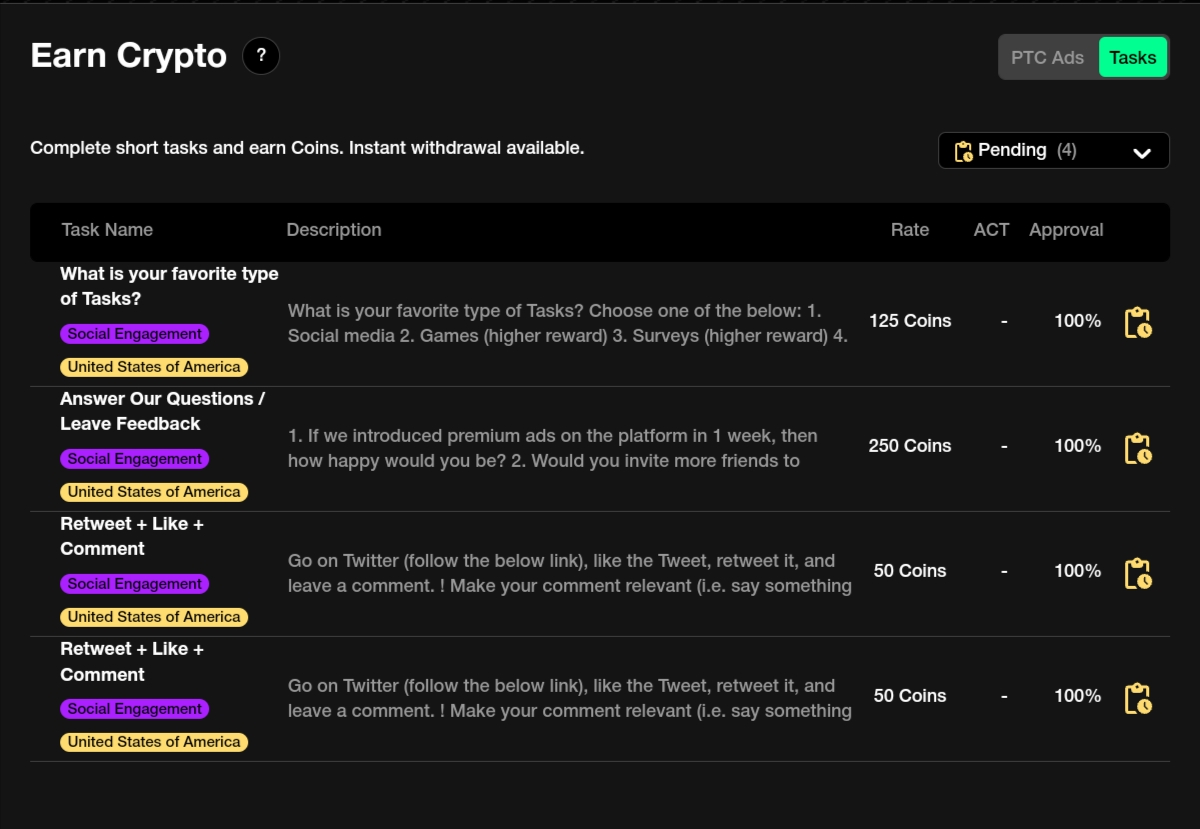Click United States of America tag on feedback task
The width and height of the screenshot is (1200, 829).
(x=154, y=492)
